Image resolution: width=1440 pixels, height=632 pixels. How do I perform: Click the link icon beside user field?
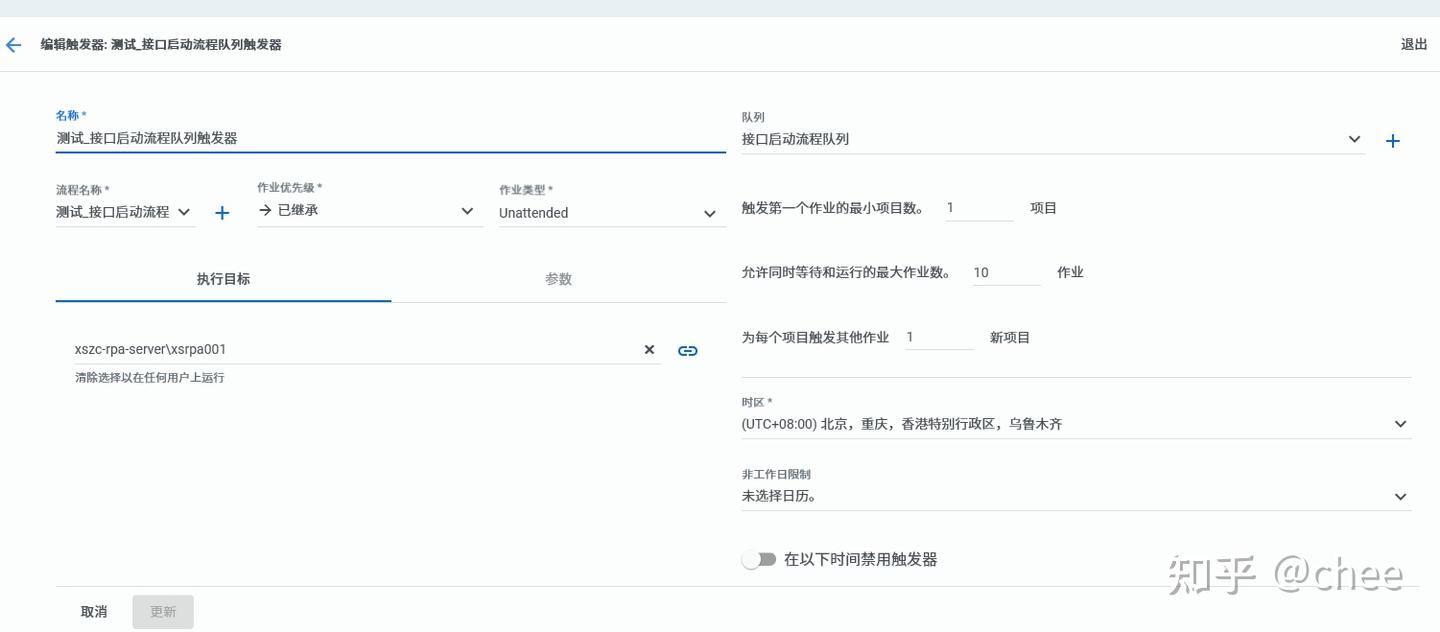pos(688,351)
